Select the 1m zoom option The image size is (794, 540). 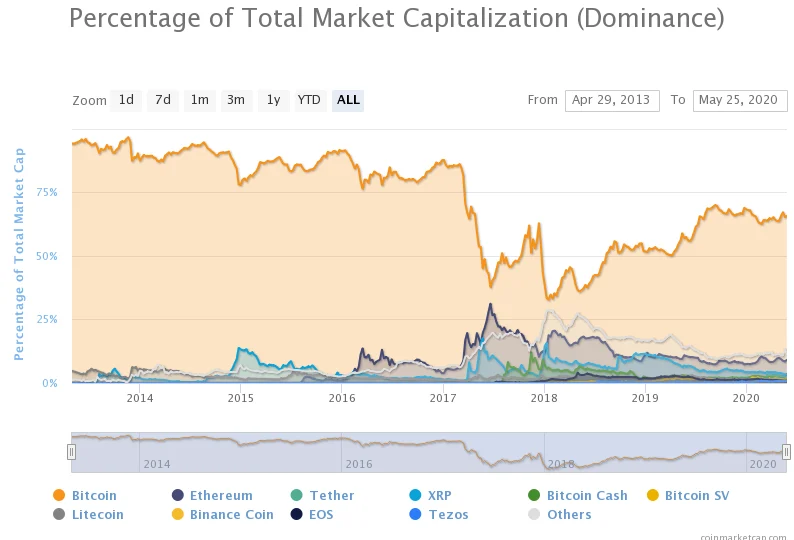coord(200,100)
